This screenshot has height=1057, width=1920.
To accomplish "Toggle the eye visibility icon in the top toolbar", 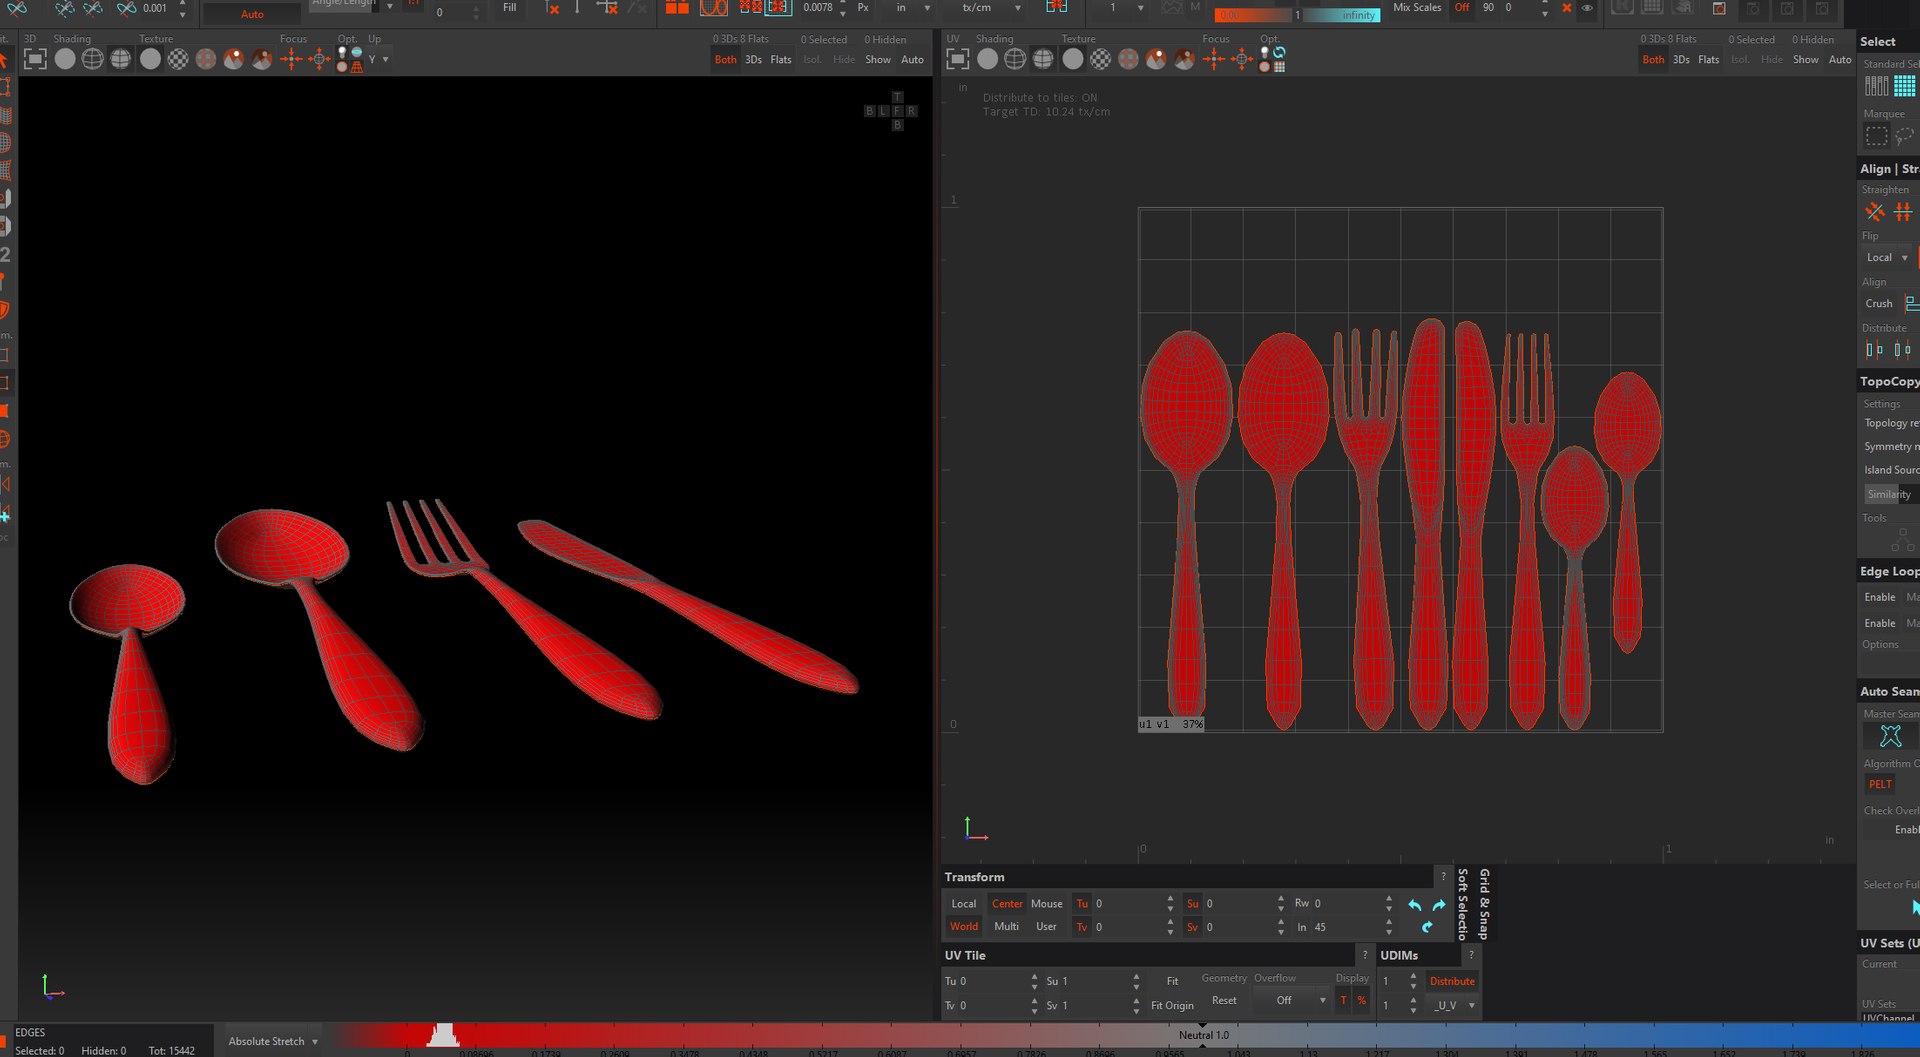I will 1587,8.
